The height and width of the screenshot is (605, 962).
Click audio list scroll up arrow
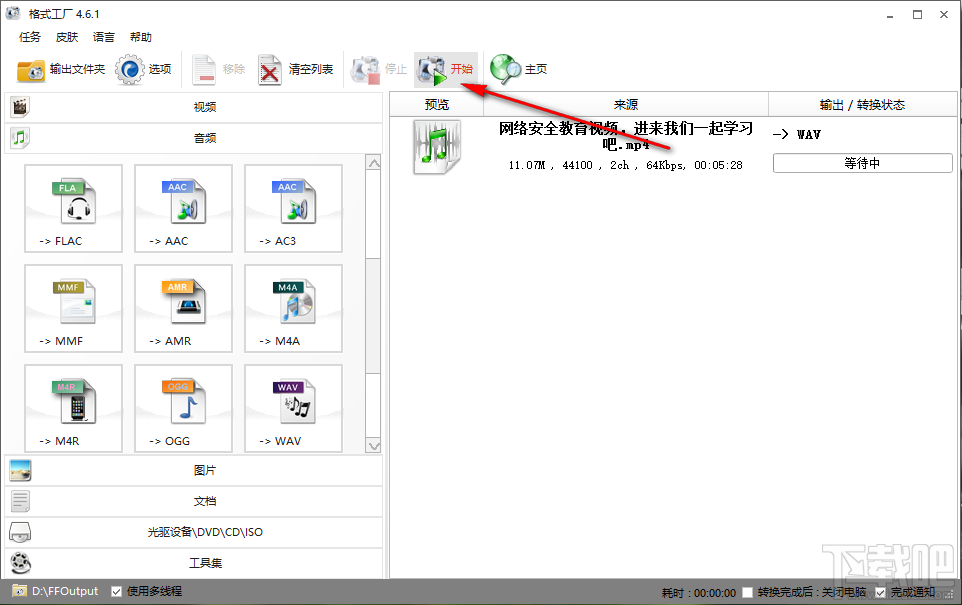tap(373, 163)
